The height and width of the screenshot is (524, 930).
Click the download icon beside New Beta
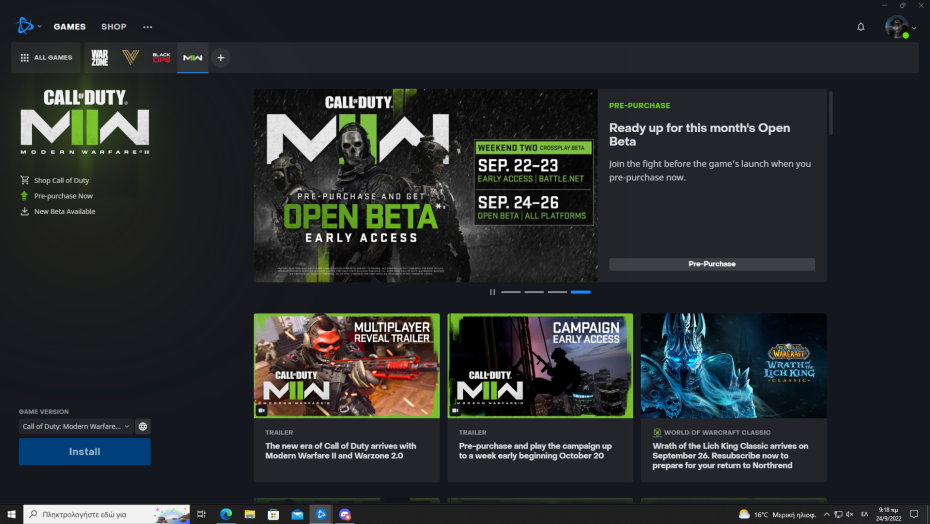point(24,211)
